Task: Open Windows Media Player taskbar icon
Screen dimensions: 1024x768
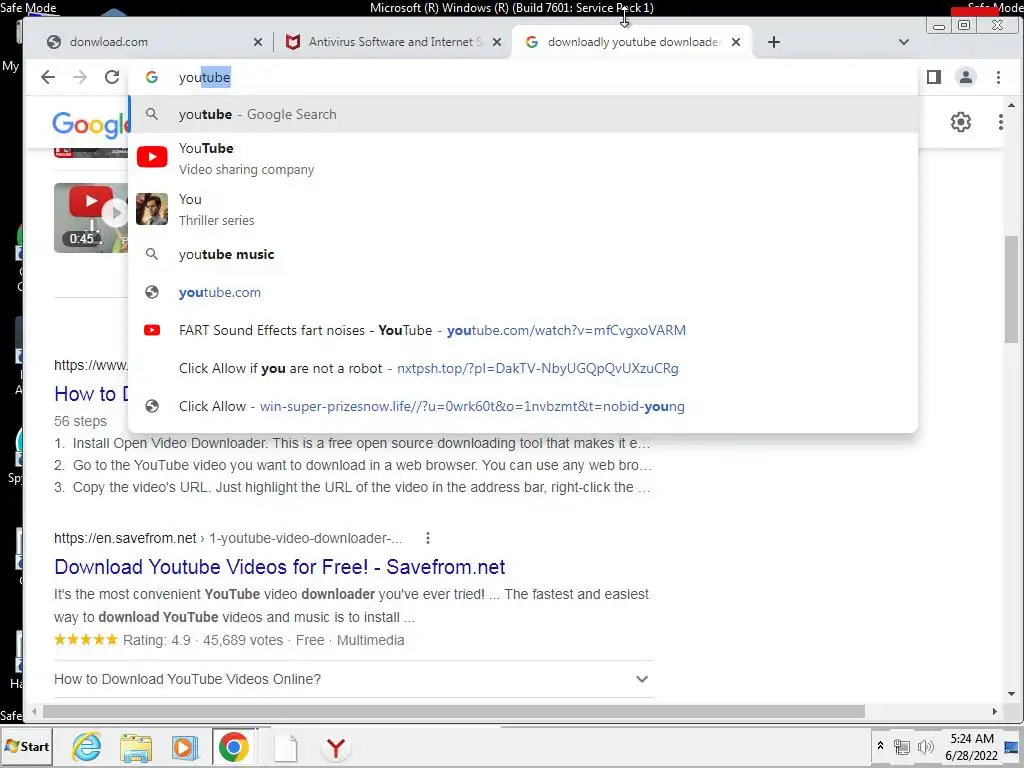Action: [185, 747]
